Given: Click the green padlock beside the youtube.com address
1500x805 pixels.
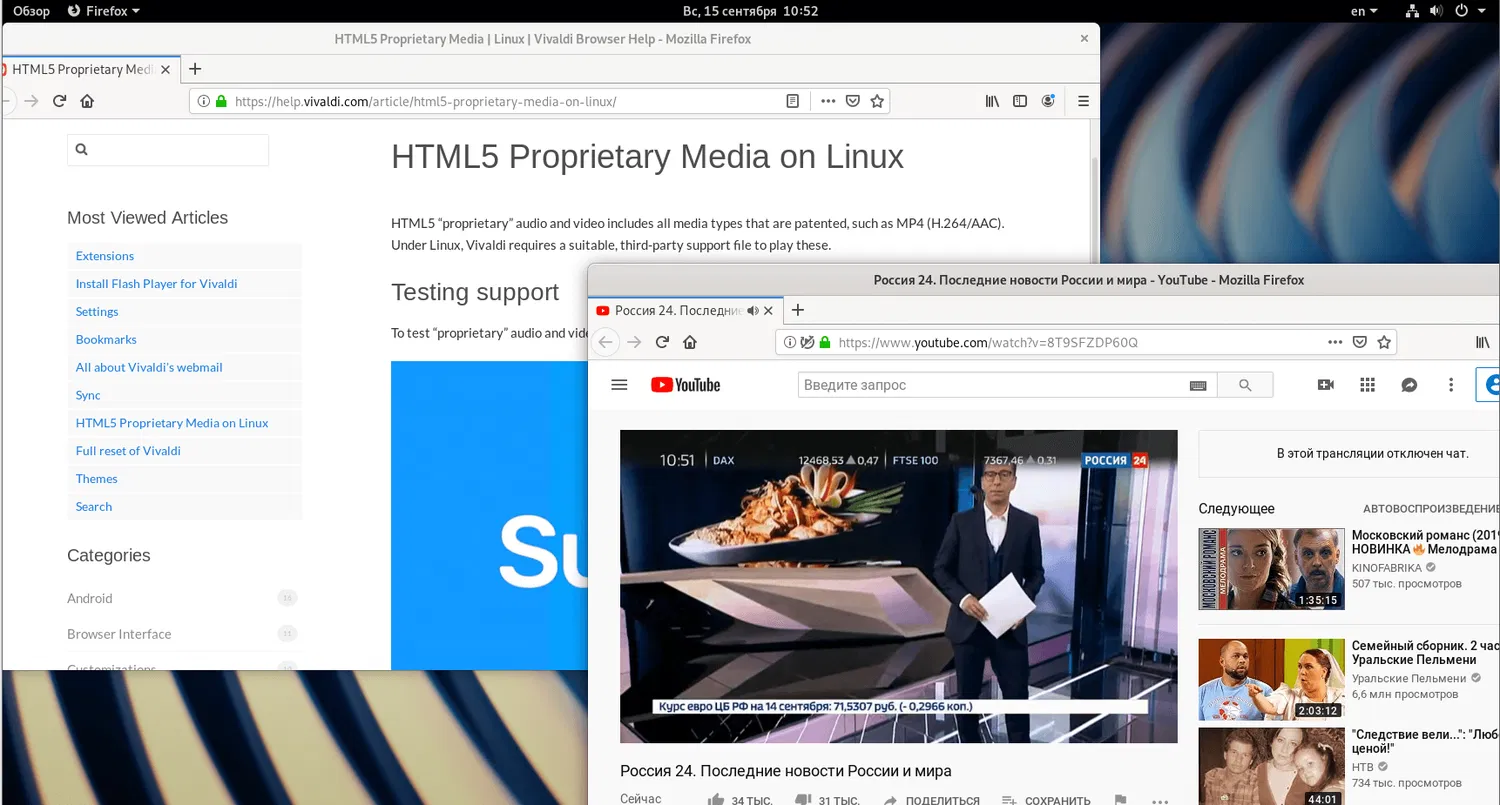Looking at the screenshot, I should (x=825, y=342).
